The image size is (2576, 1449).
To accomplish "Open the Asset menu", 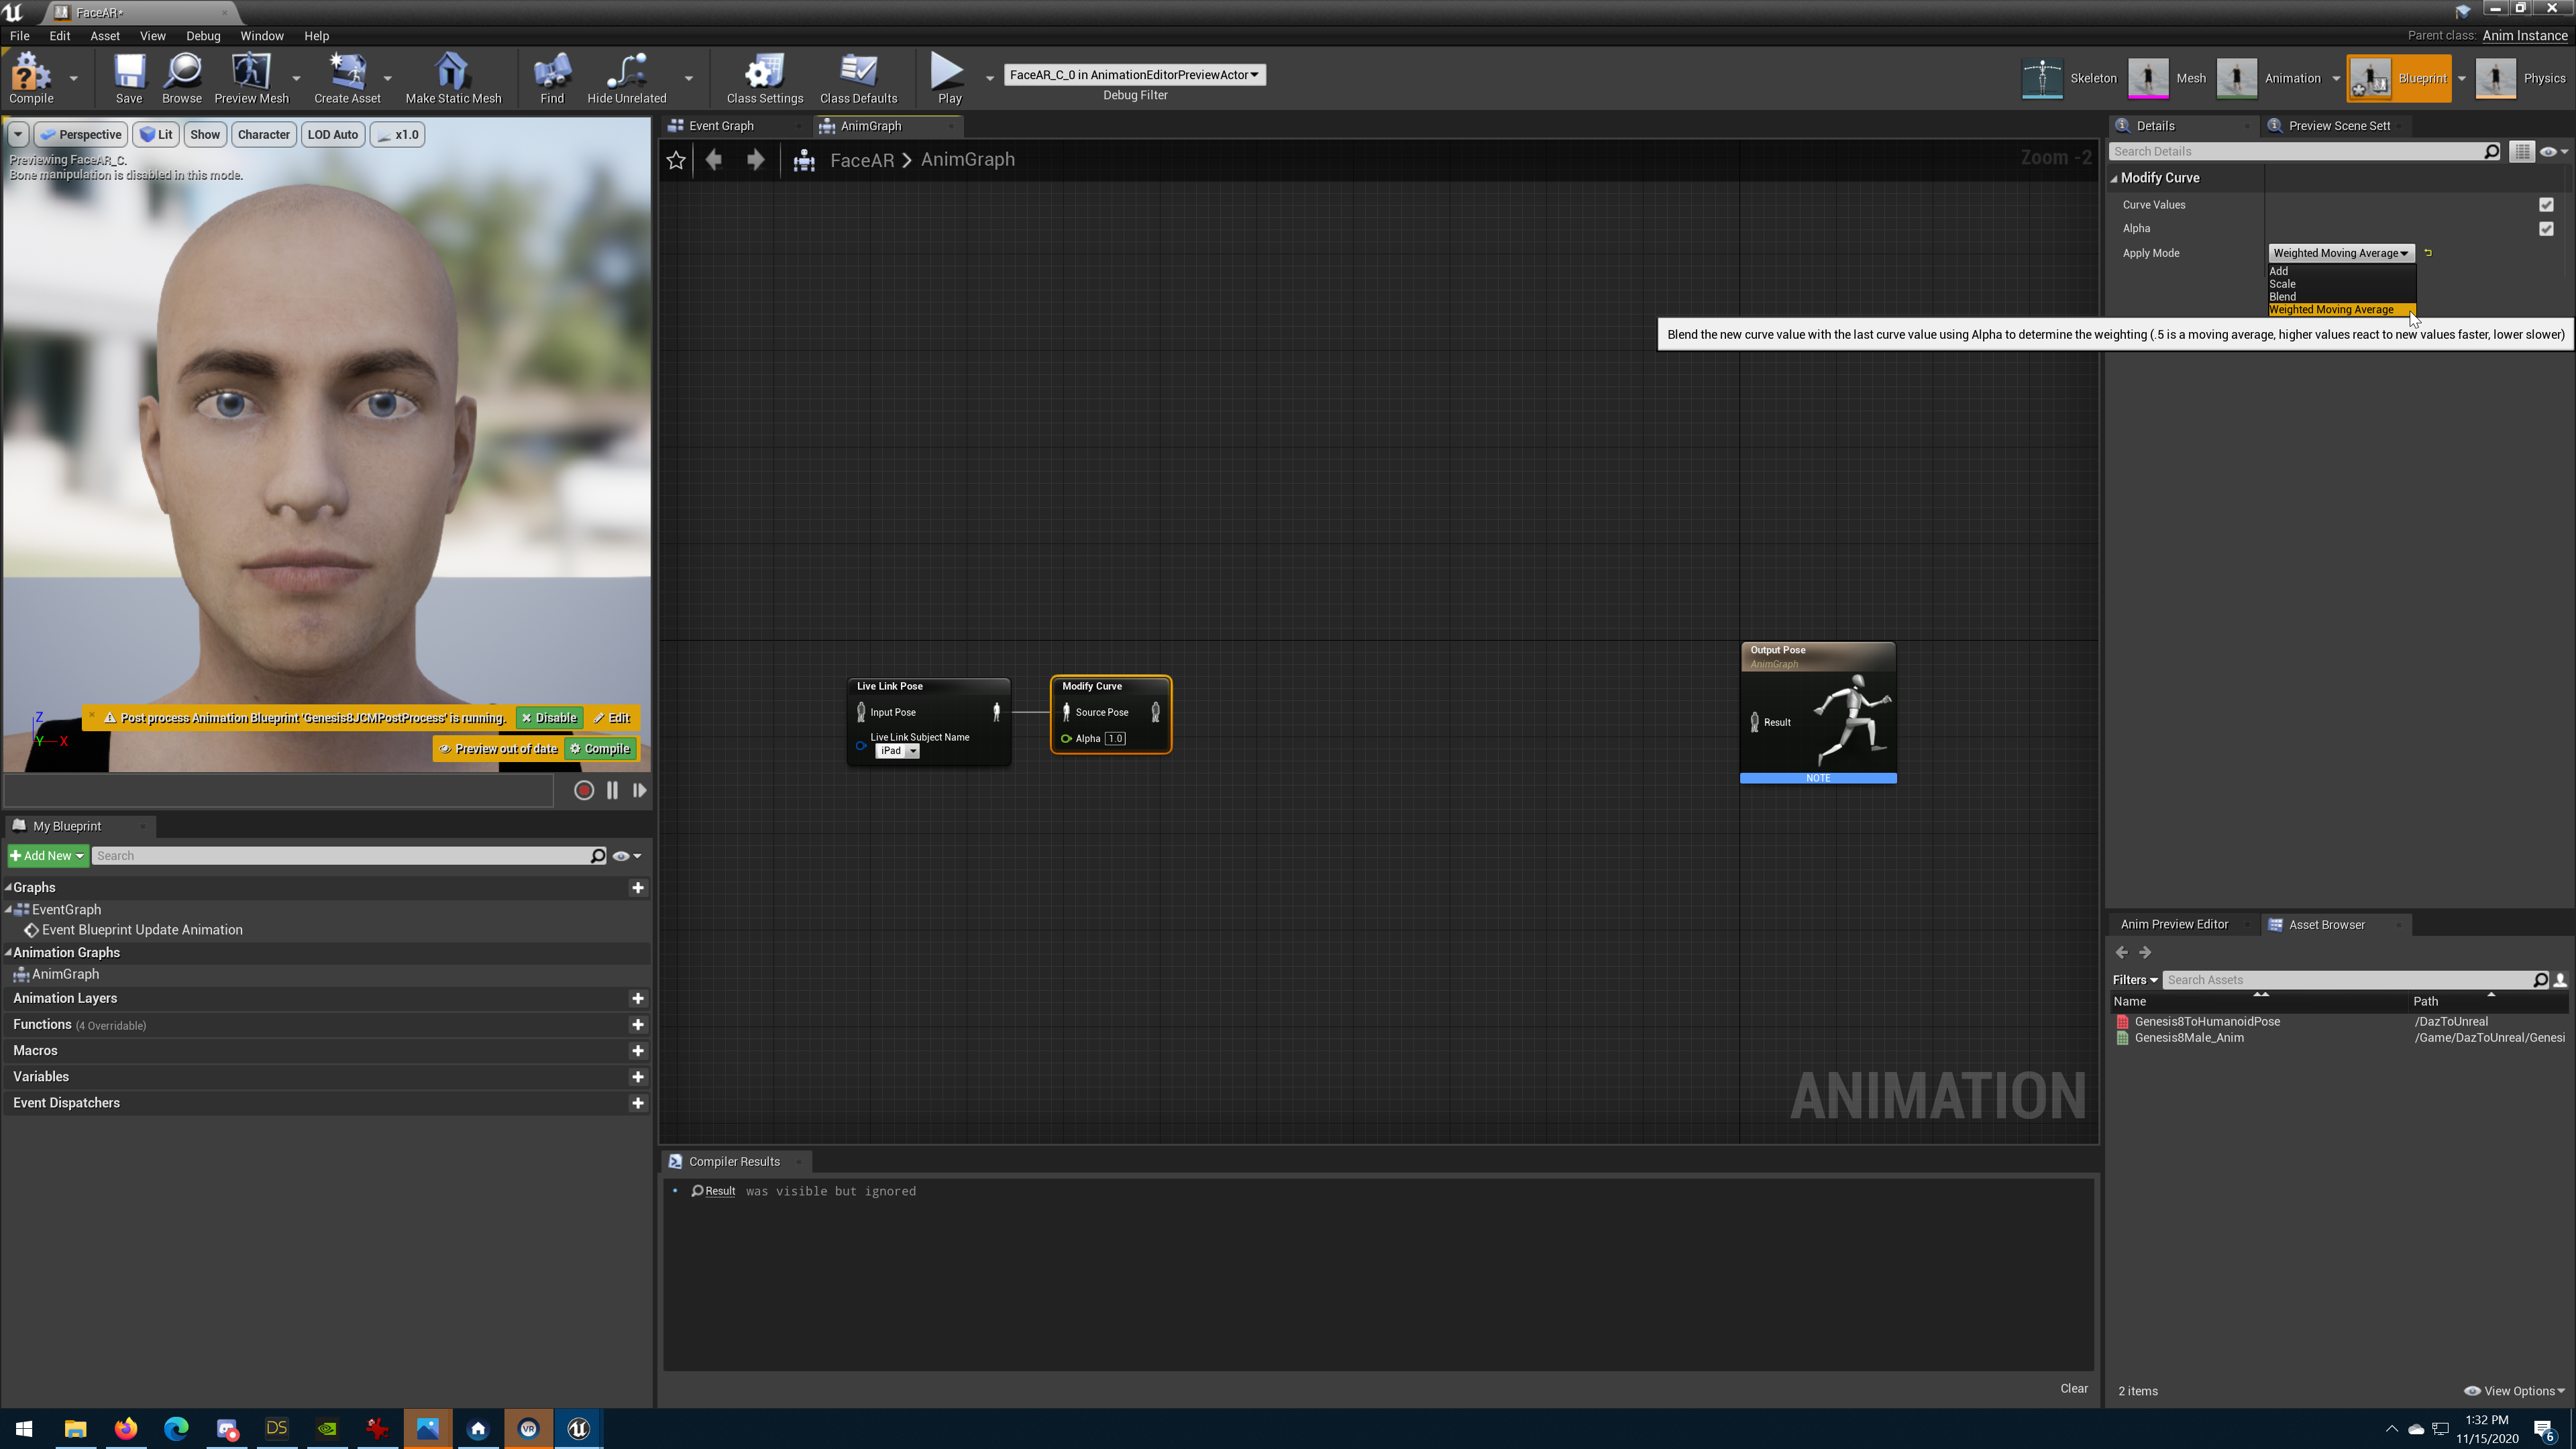I will click(x=105, y=36).
